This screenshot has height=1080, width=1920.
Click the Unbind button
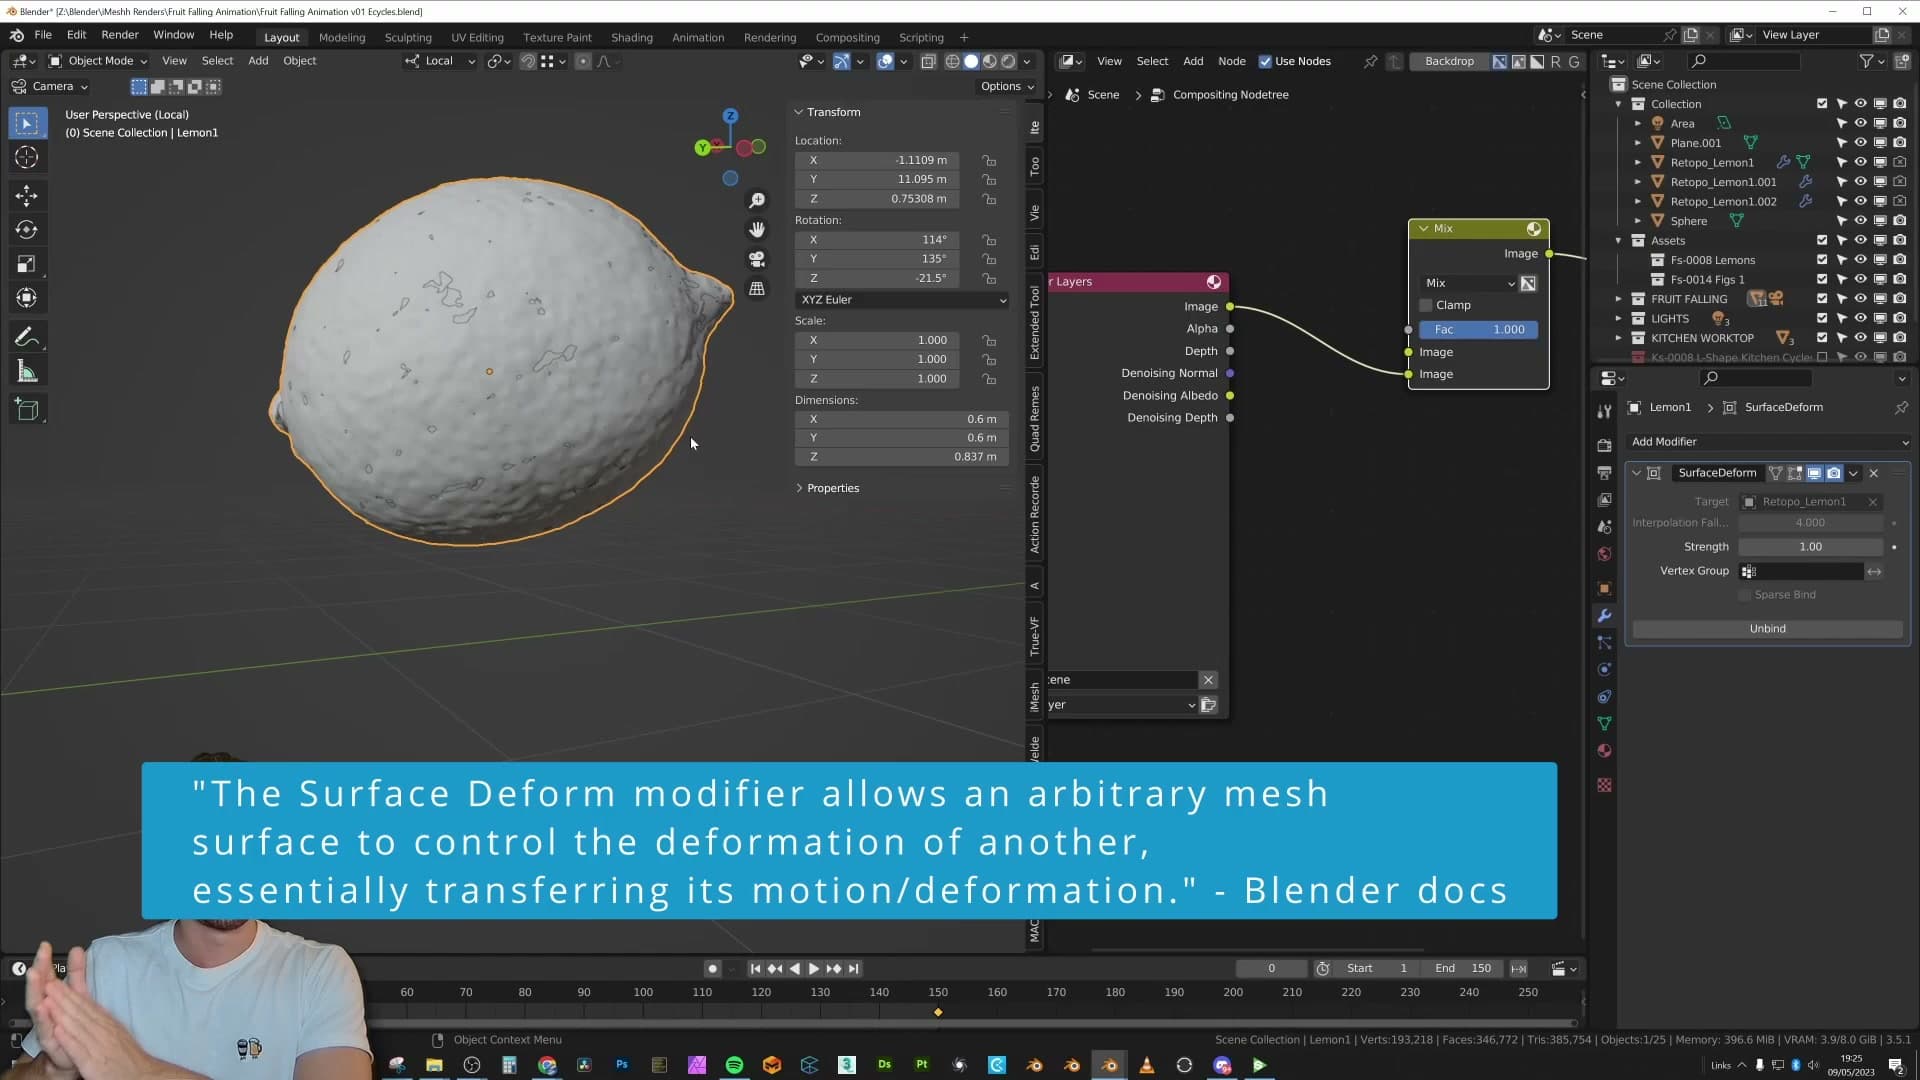pos(1767,629)
